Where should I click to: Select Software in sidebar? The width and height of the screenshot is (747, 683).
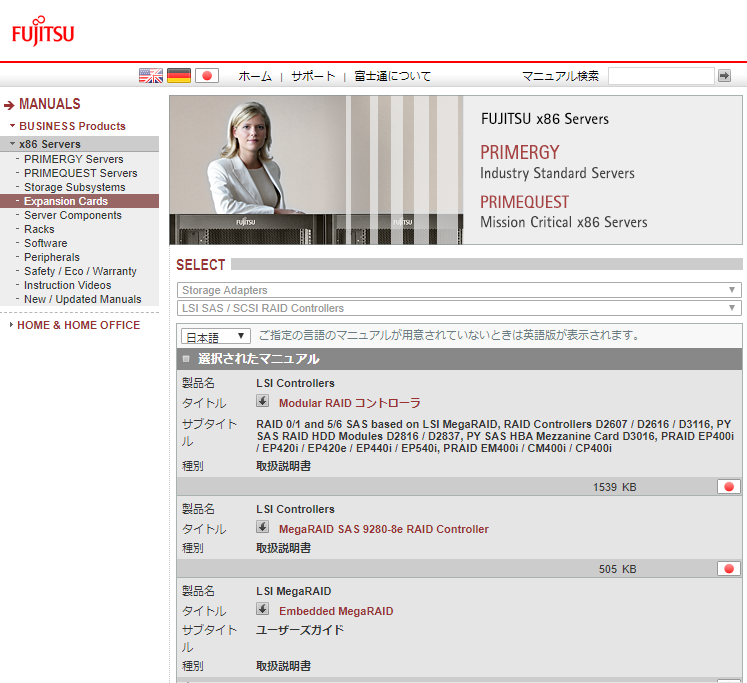click(46, 243)
